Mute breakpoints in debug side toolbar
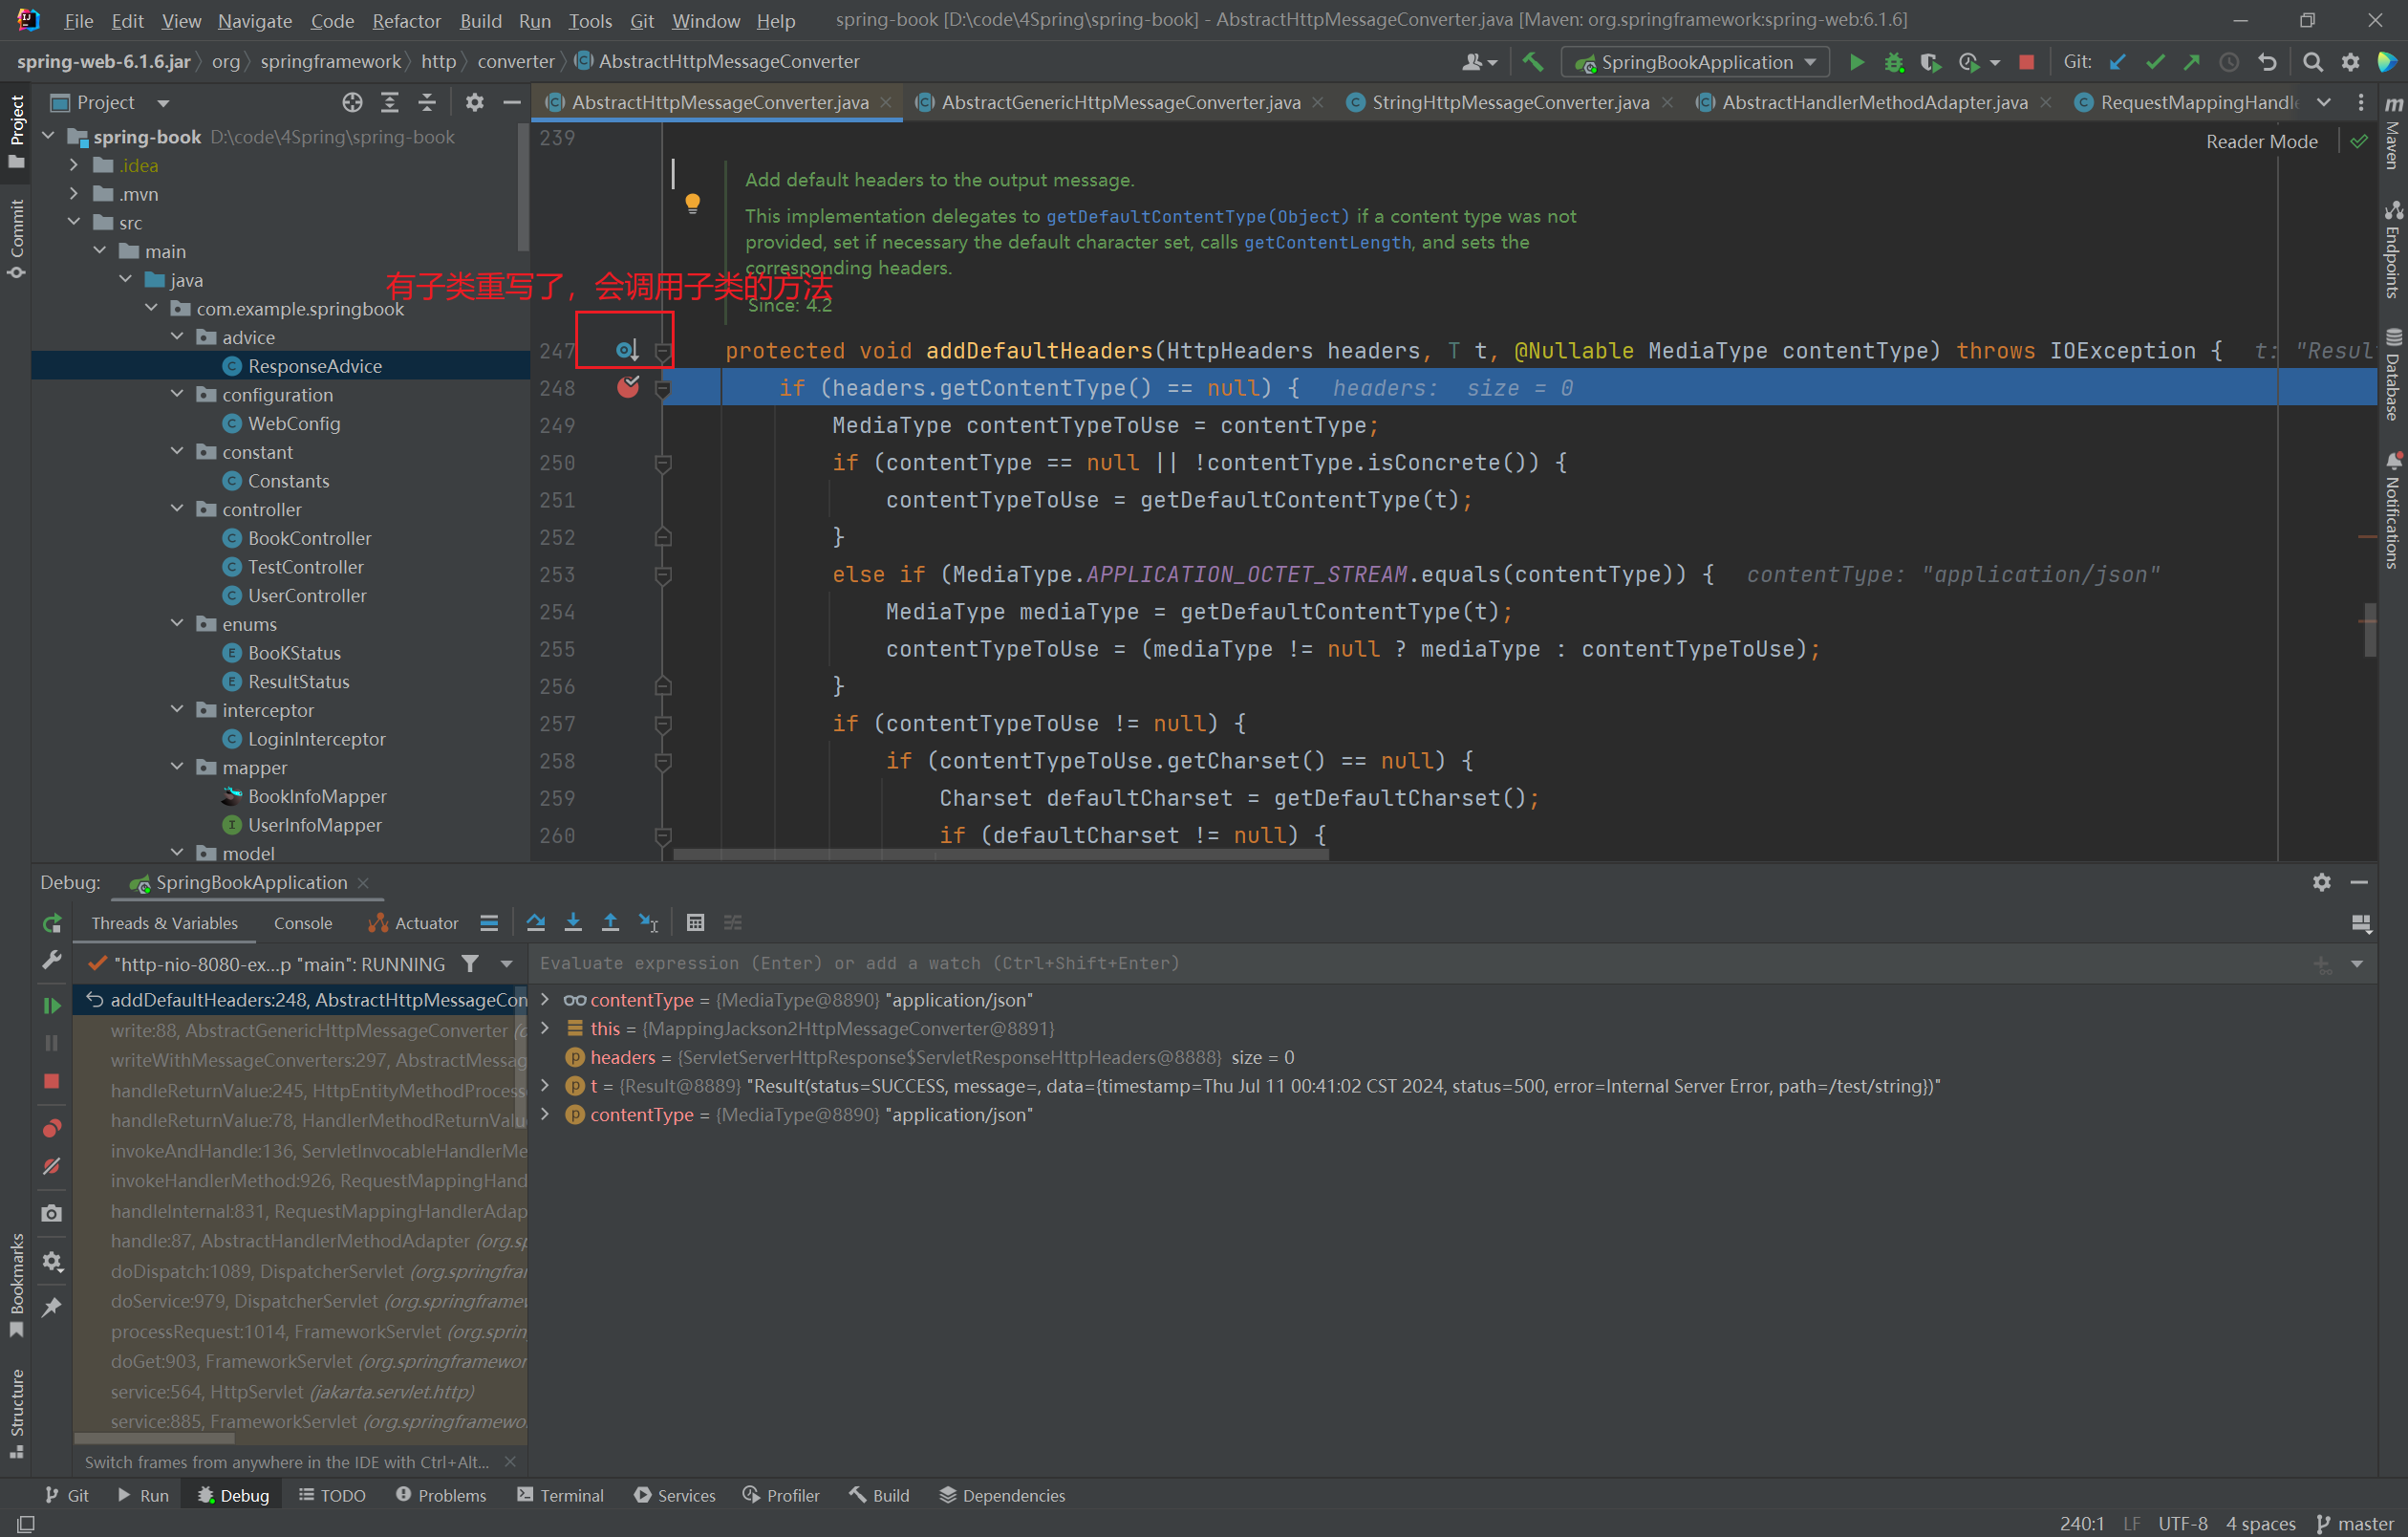Viewport: 2408px width, 1537px height. coord(52,1166)
